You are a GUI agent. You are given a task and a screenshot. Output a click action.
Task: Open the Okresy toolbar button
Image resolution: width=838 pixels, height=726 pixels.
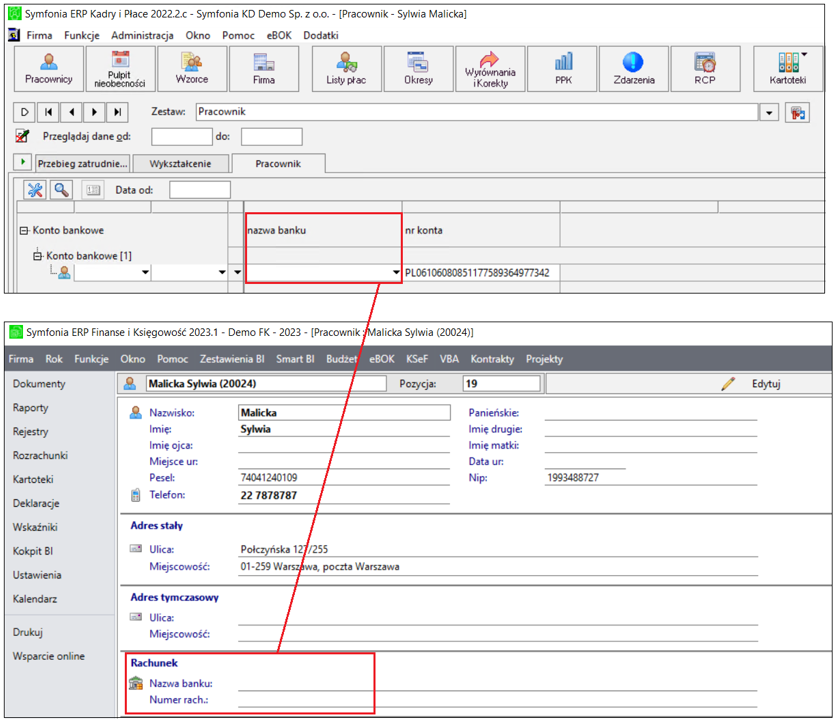pyautogui.click(x=418, y=69)
